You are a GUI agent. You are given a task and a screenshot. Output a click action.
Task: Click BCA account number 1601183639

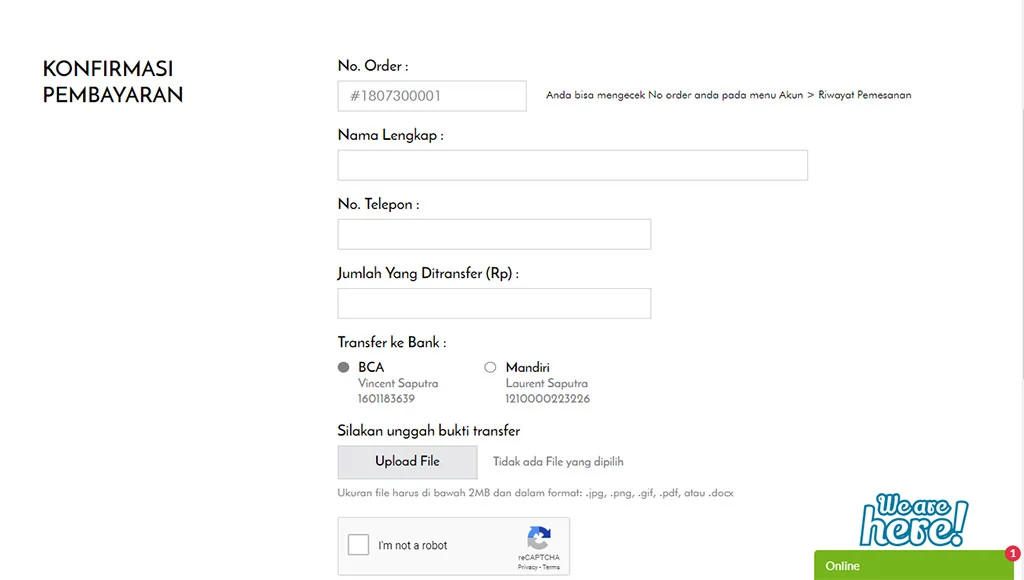pos(386,399)
